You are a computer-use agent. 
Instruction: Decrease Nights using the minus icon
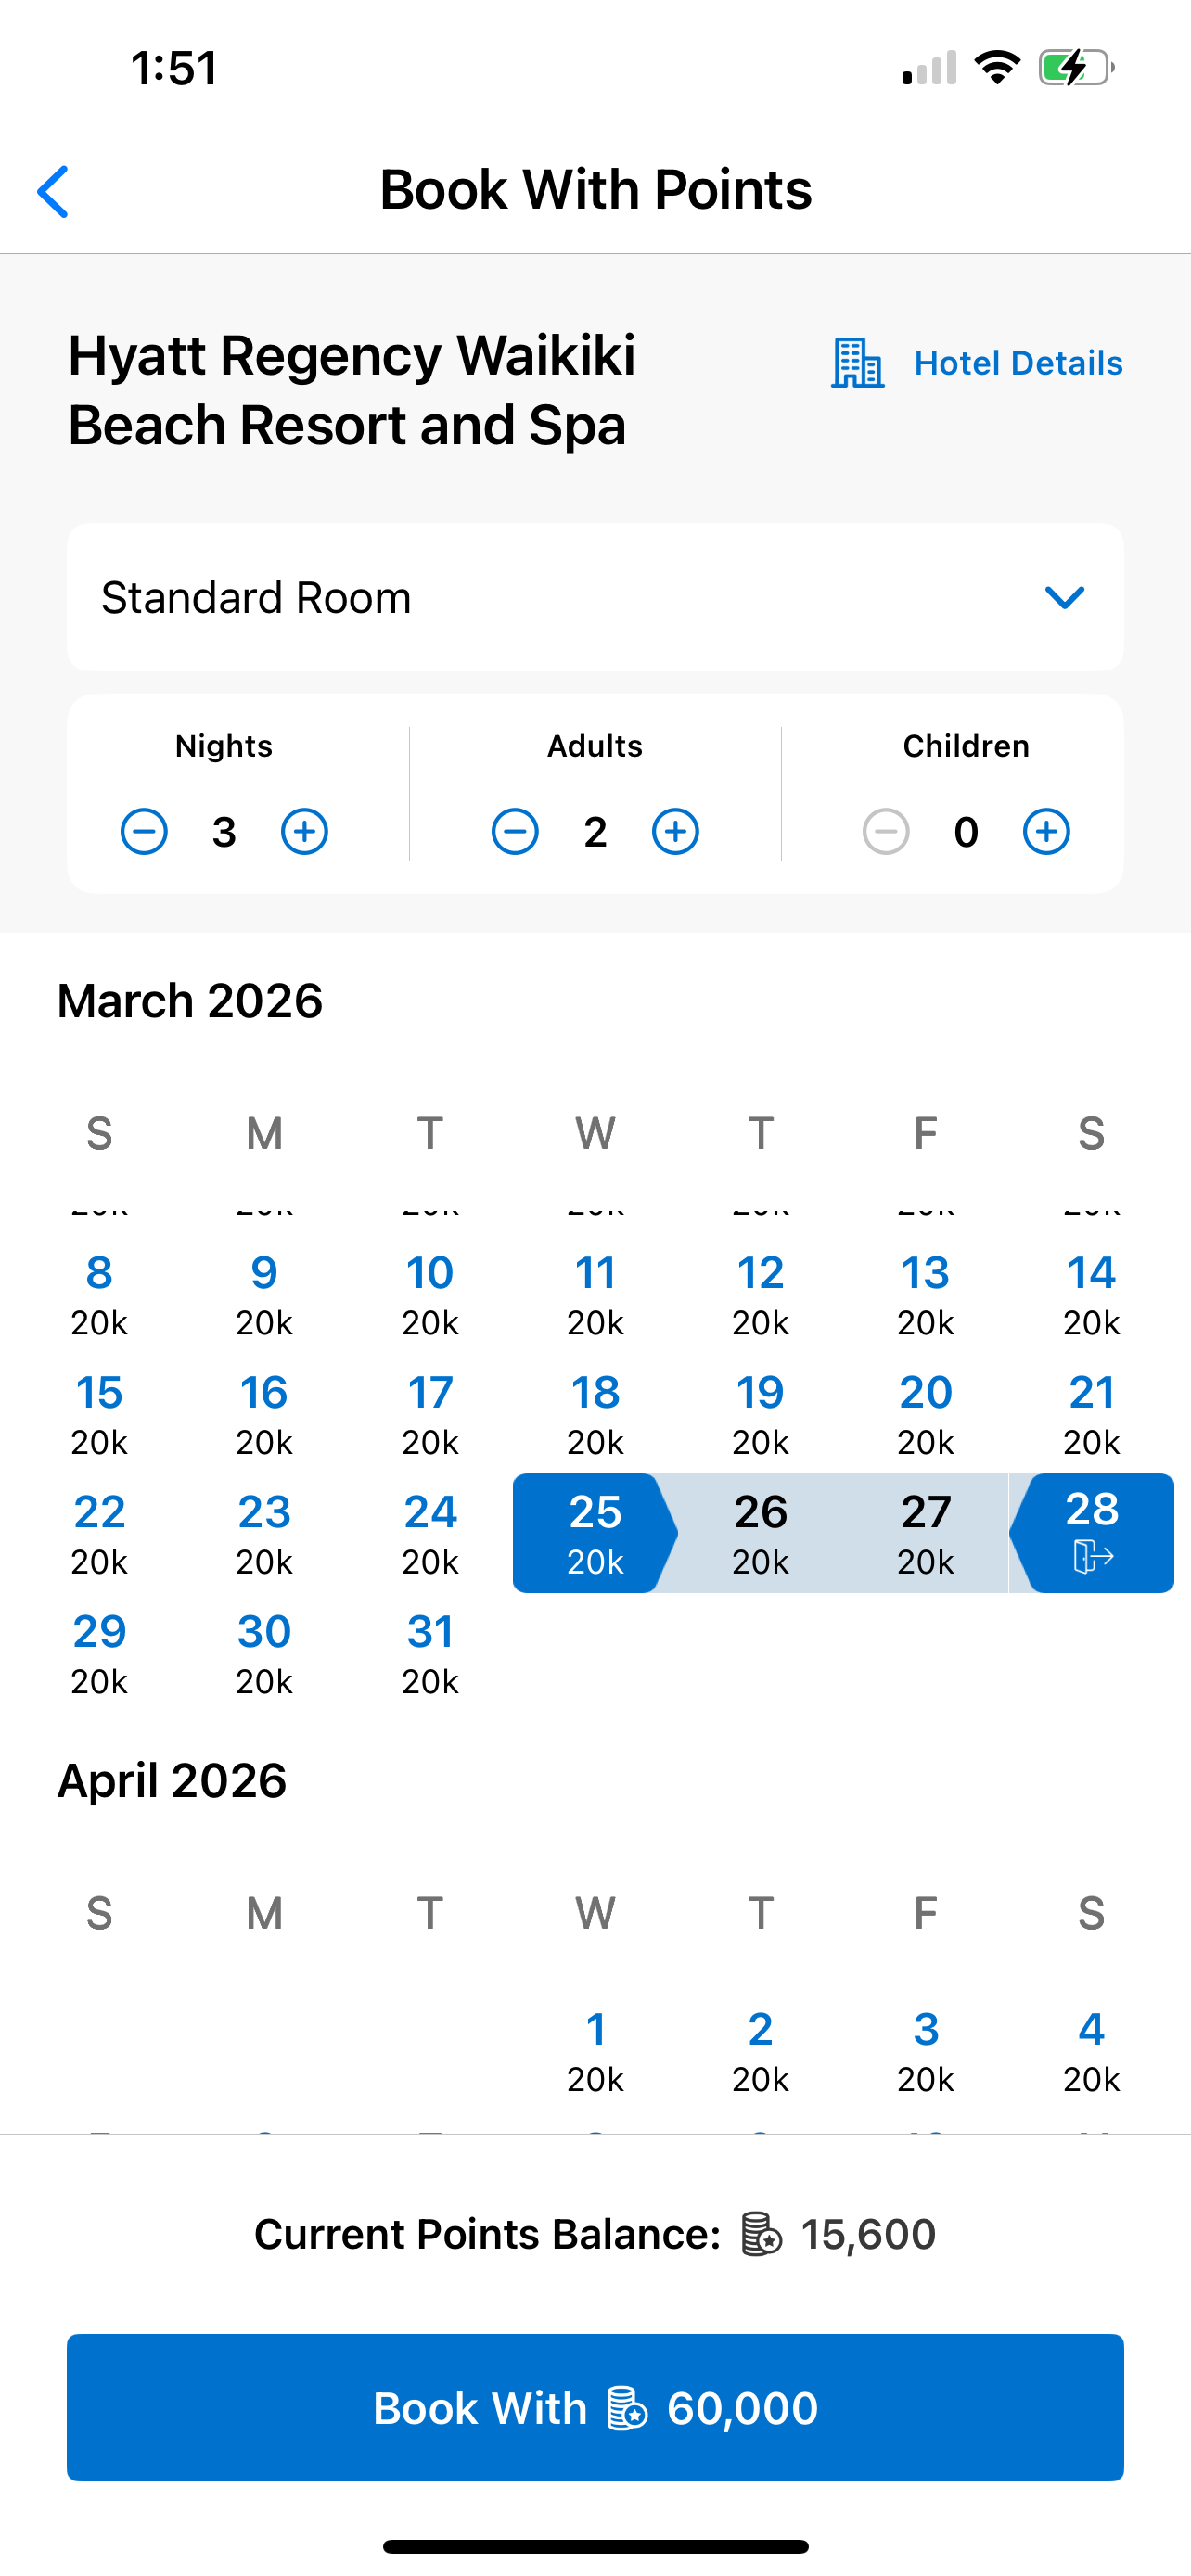pos(144,830)
